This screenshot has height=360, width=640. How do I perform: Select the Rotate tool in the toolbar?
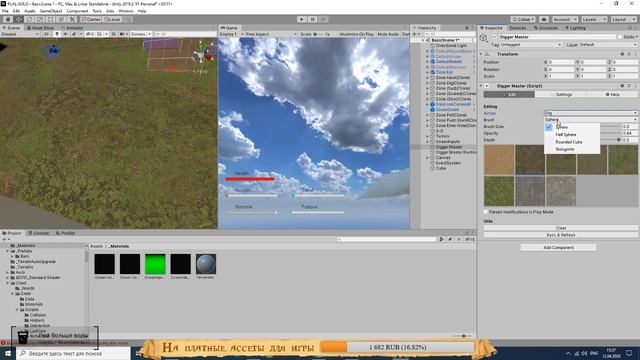pyautogui.click(x=29, y=19)
